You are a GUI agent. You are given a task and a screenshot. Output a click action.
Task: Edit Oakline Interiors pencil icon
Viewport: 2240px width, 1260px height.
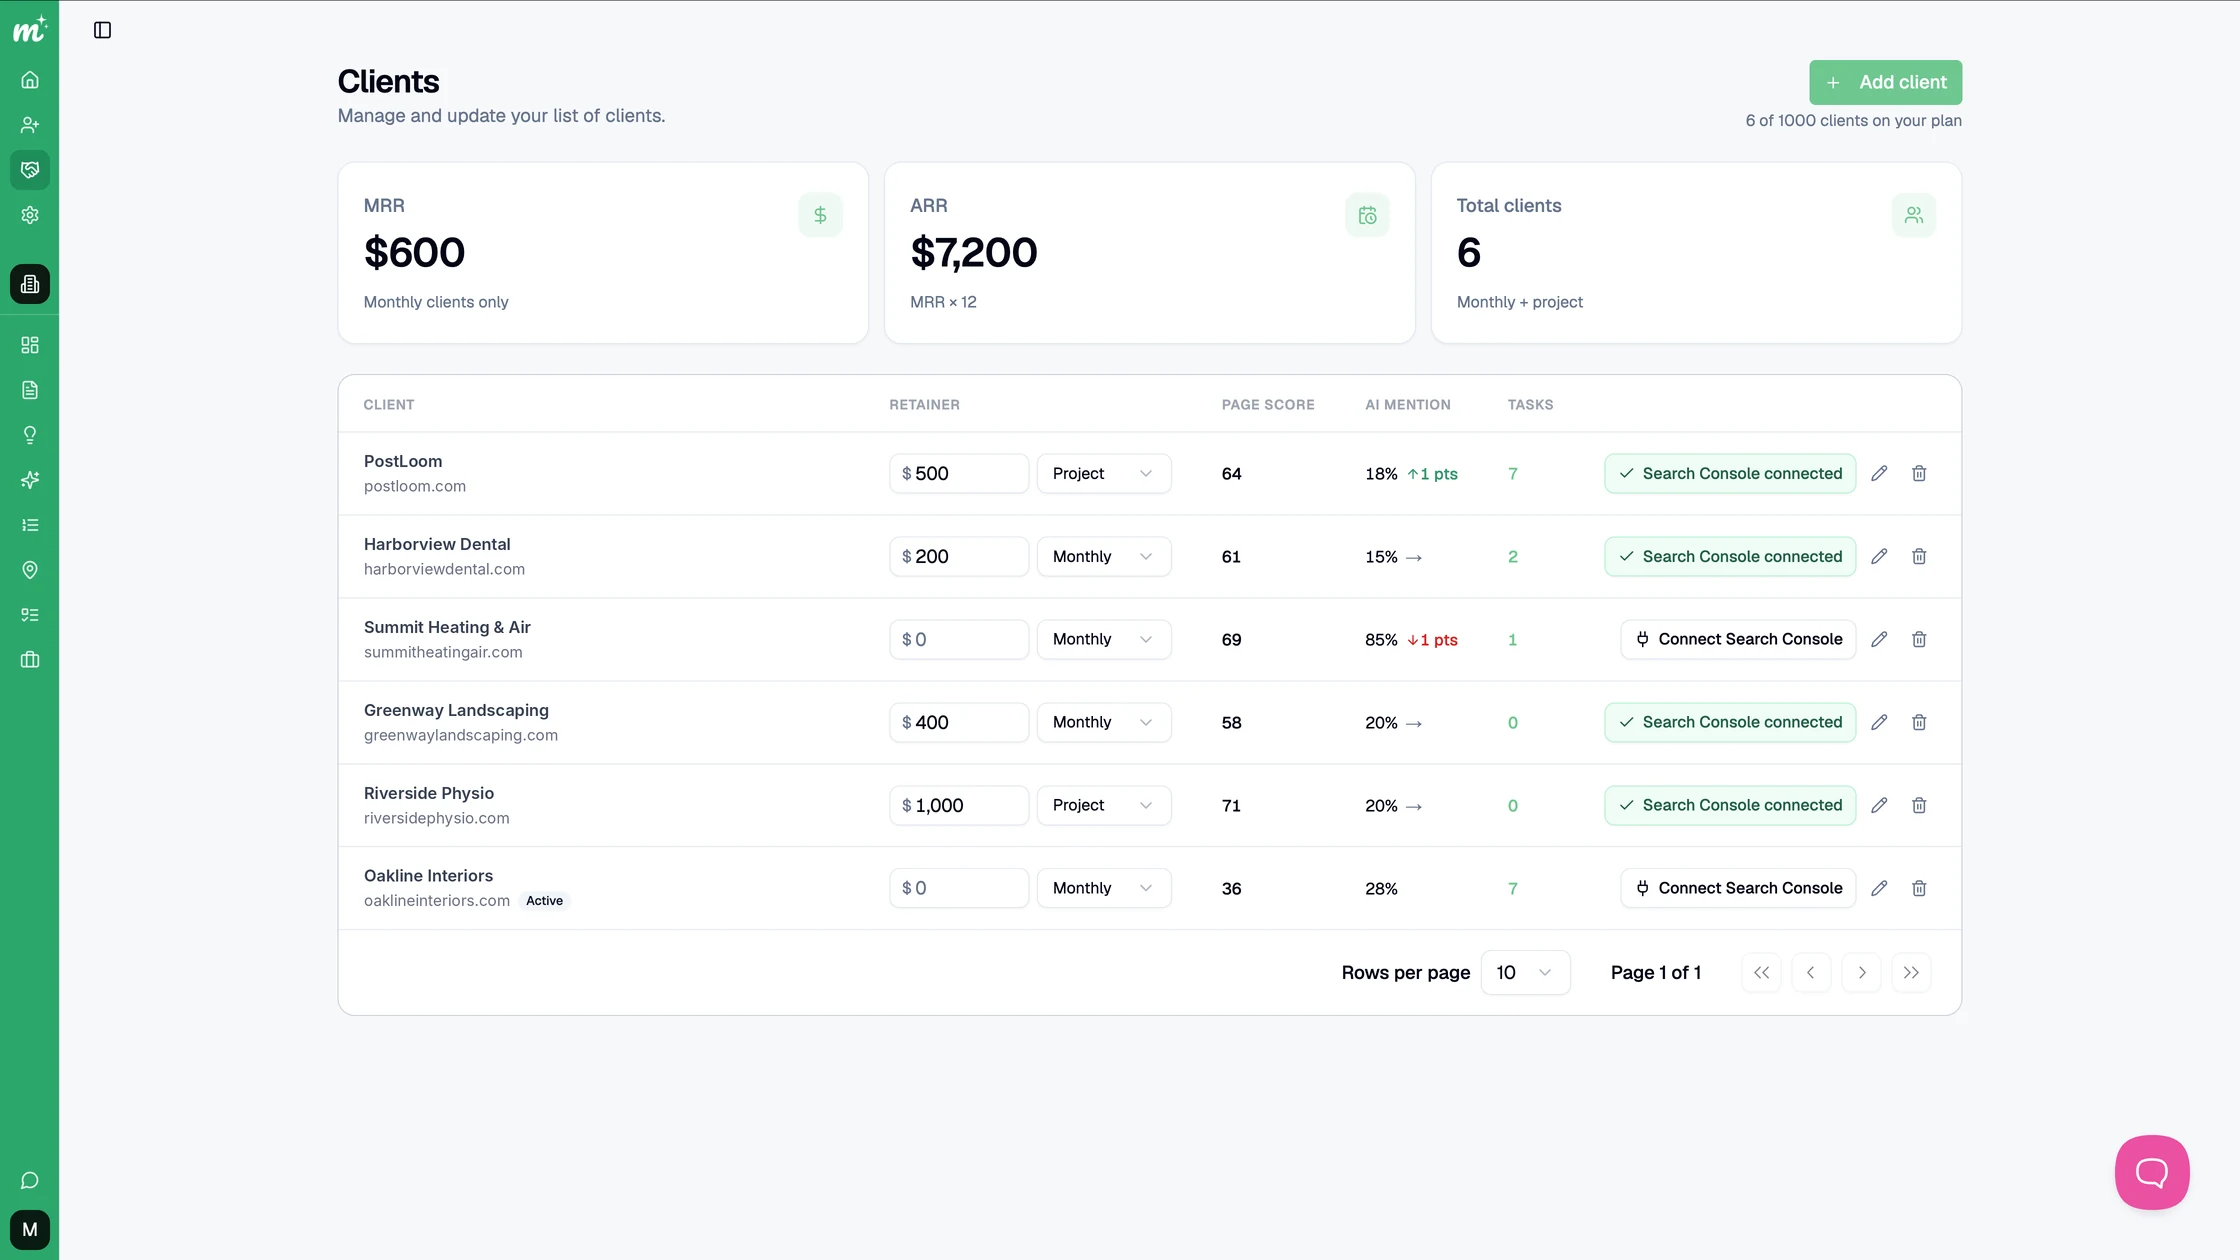click(x=1879, y=888)
